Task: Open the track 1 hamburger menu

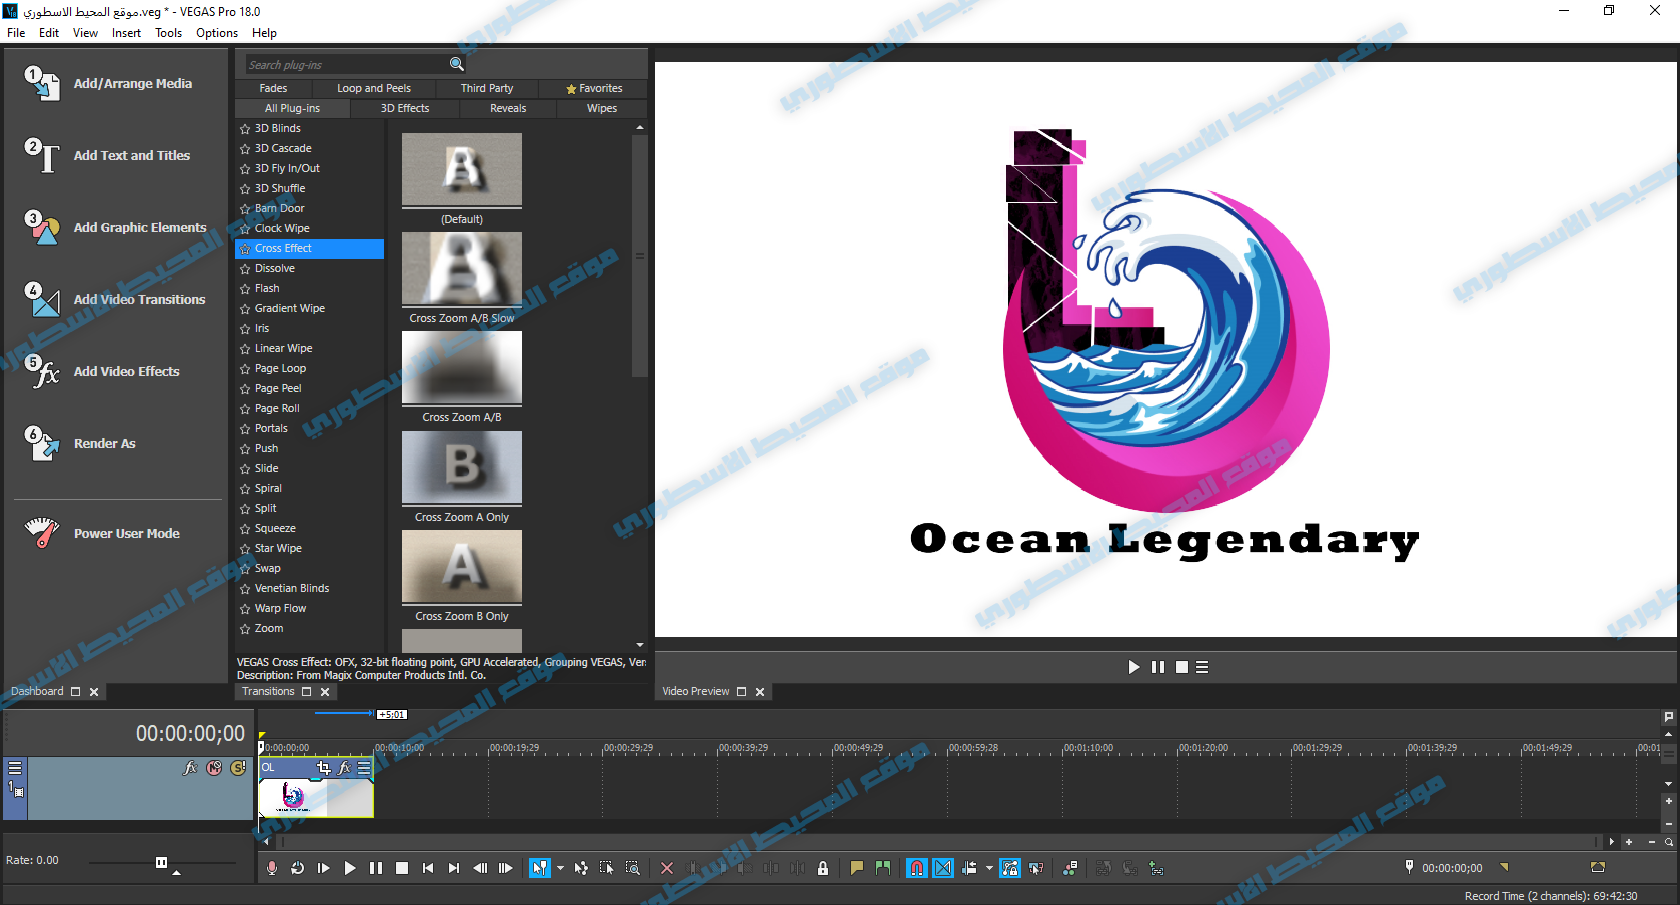Action: [x=15, y=768]
